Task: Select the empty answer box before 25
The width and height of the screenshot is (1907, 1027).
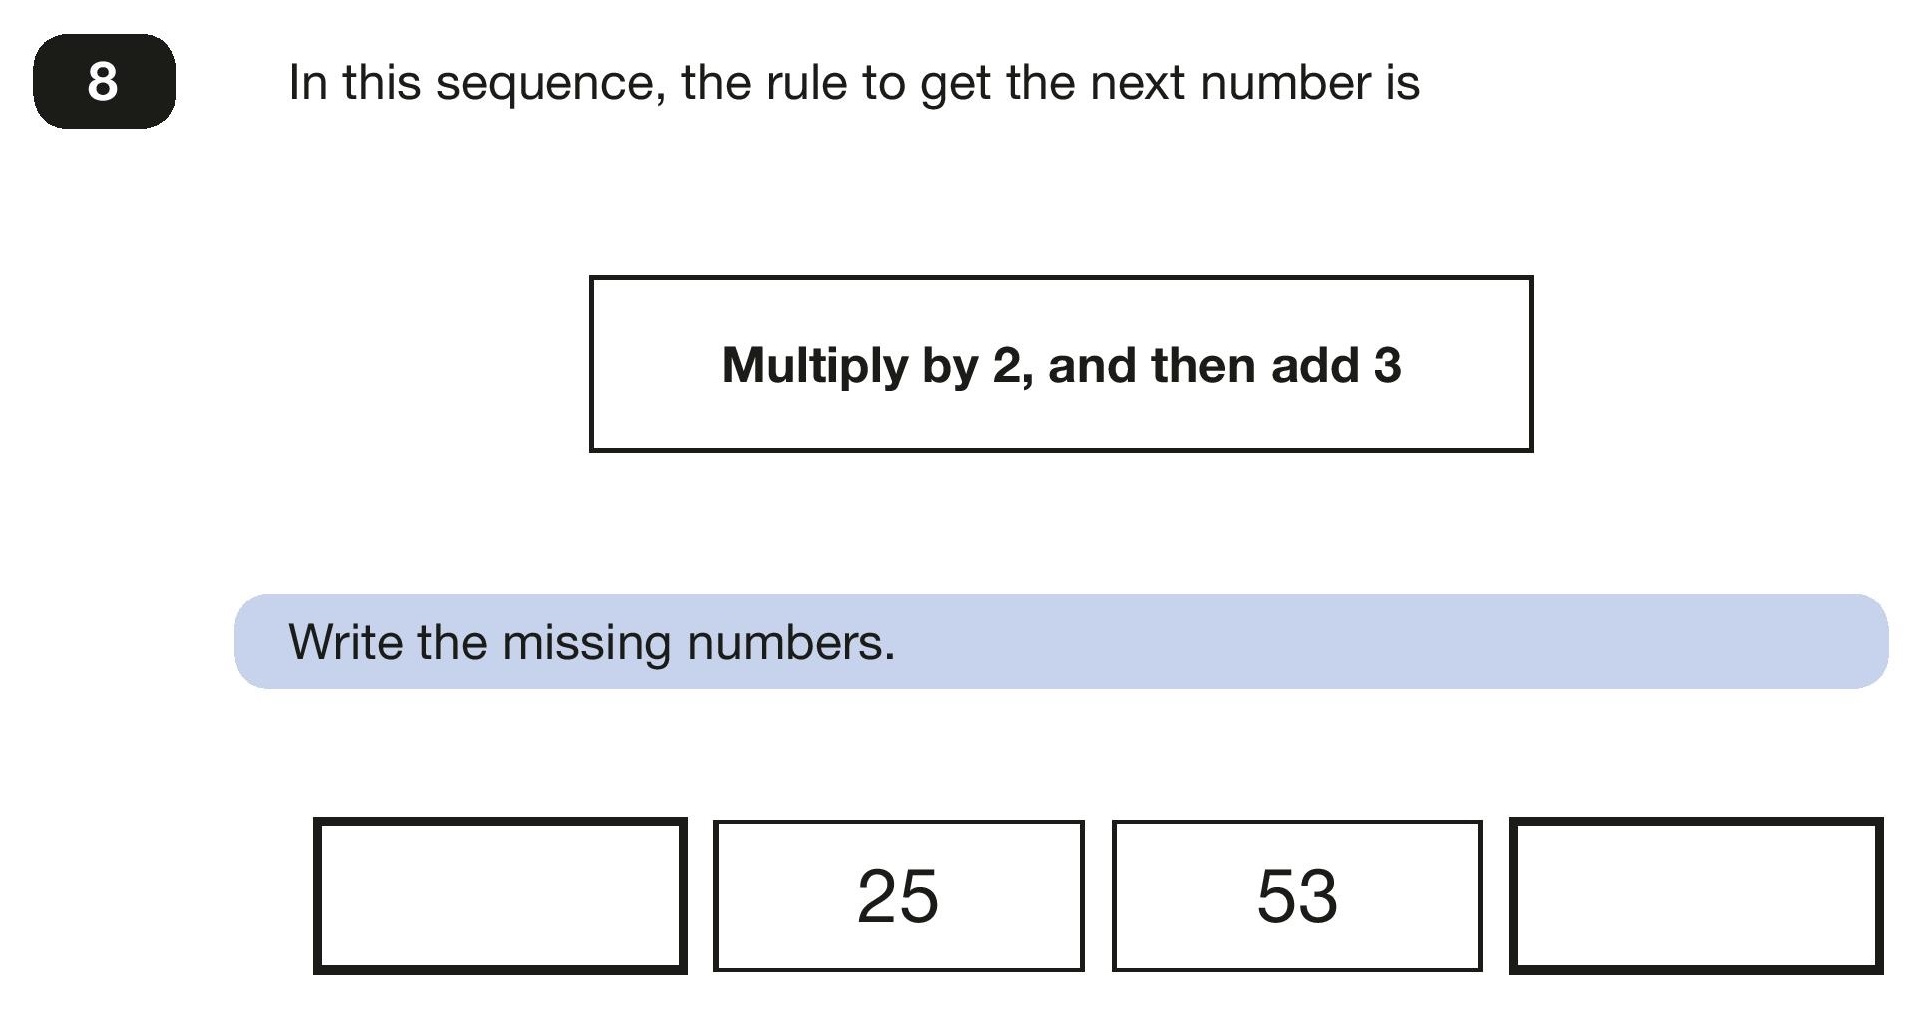Action: 500,895
